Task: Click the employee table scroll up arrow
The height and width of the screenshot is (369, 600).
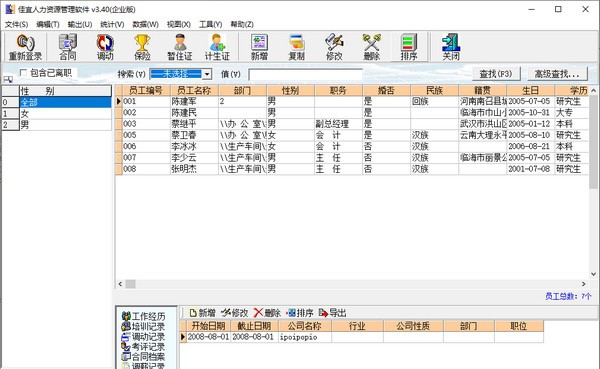Action: click(593, 91)
